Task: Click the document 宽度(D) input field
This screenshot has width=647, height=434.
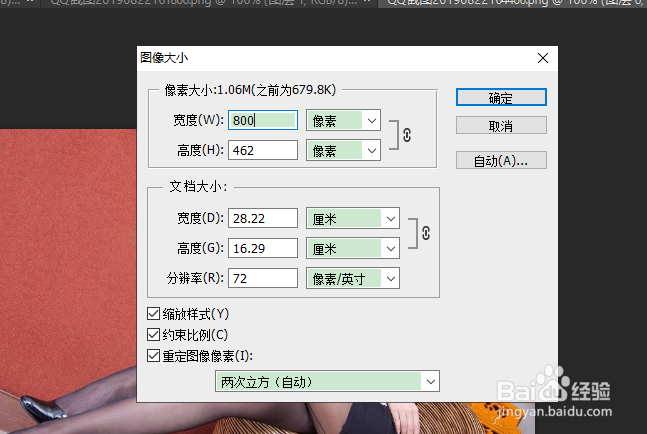Action: point(263,218)
